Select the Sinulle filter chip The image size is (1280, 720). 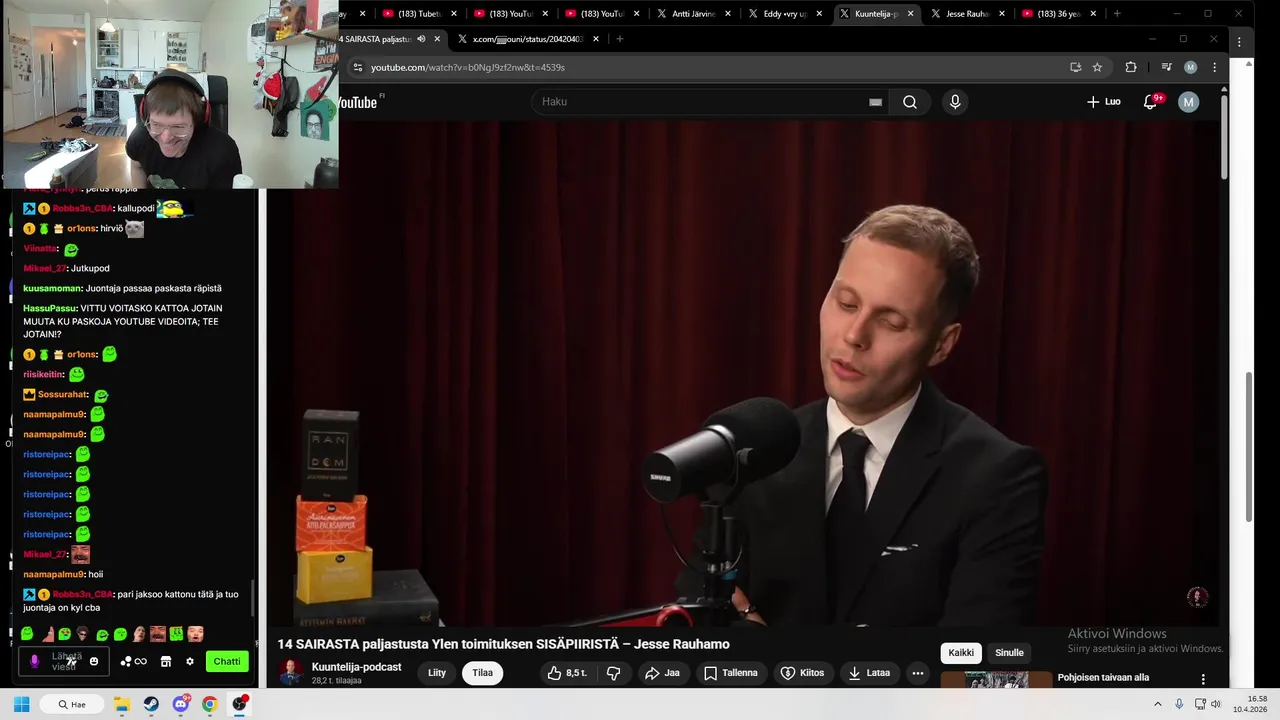1009,653
